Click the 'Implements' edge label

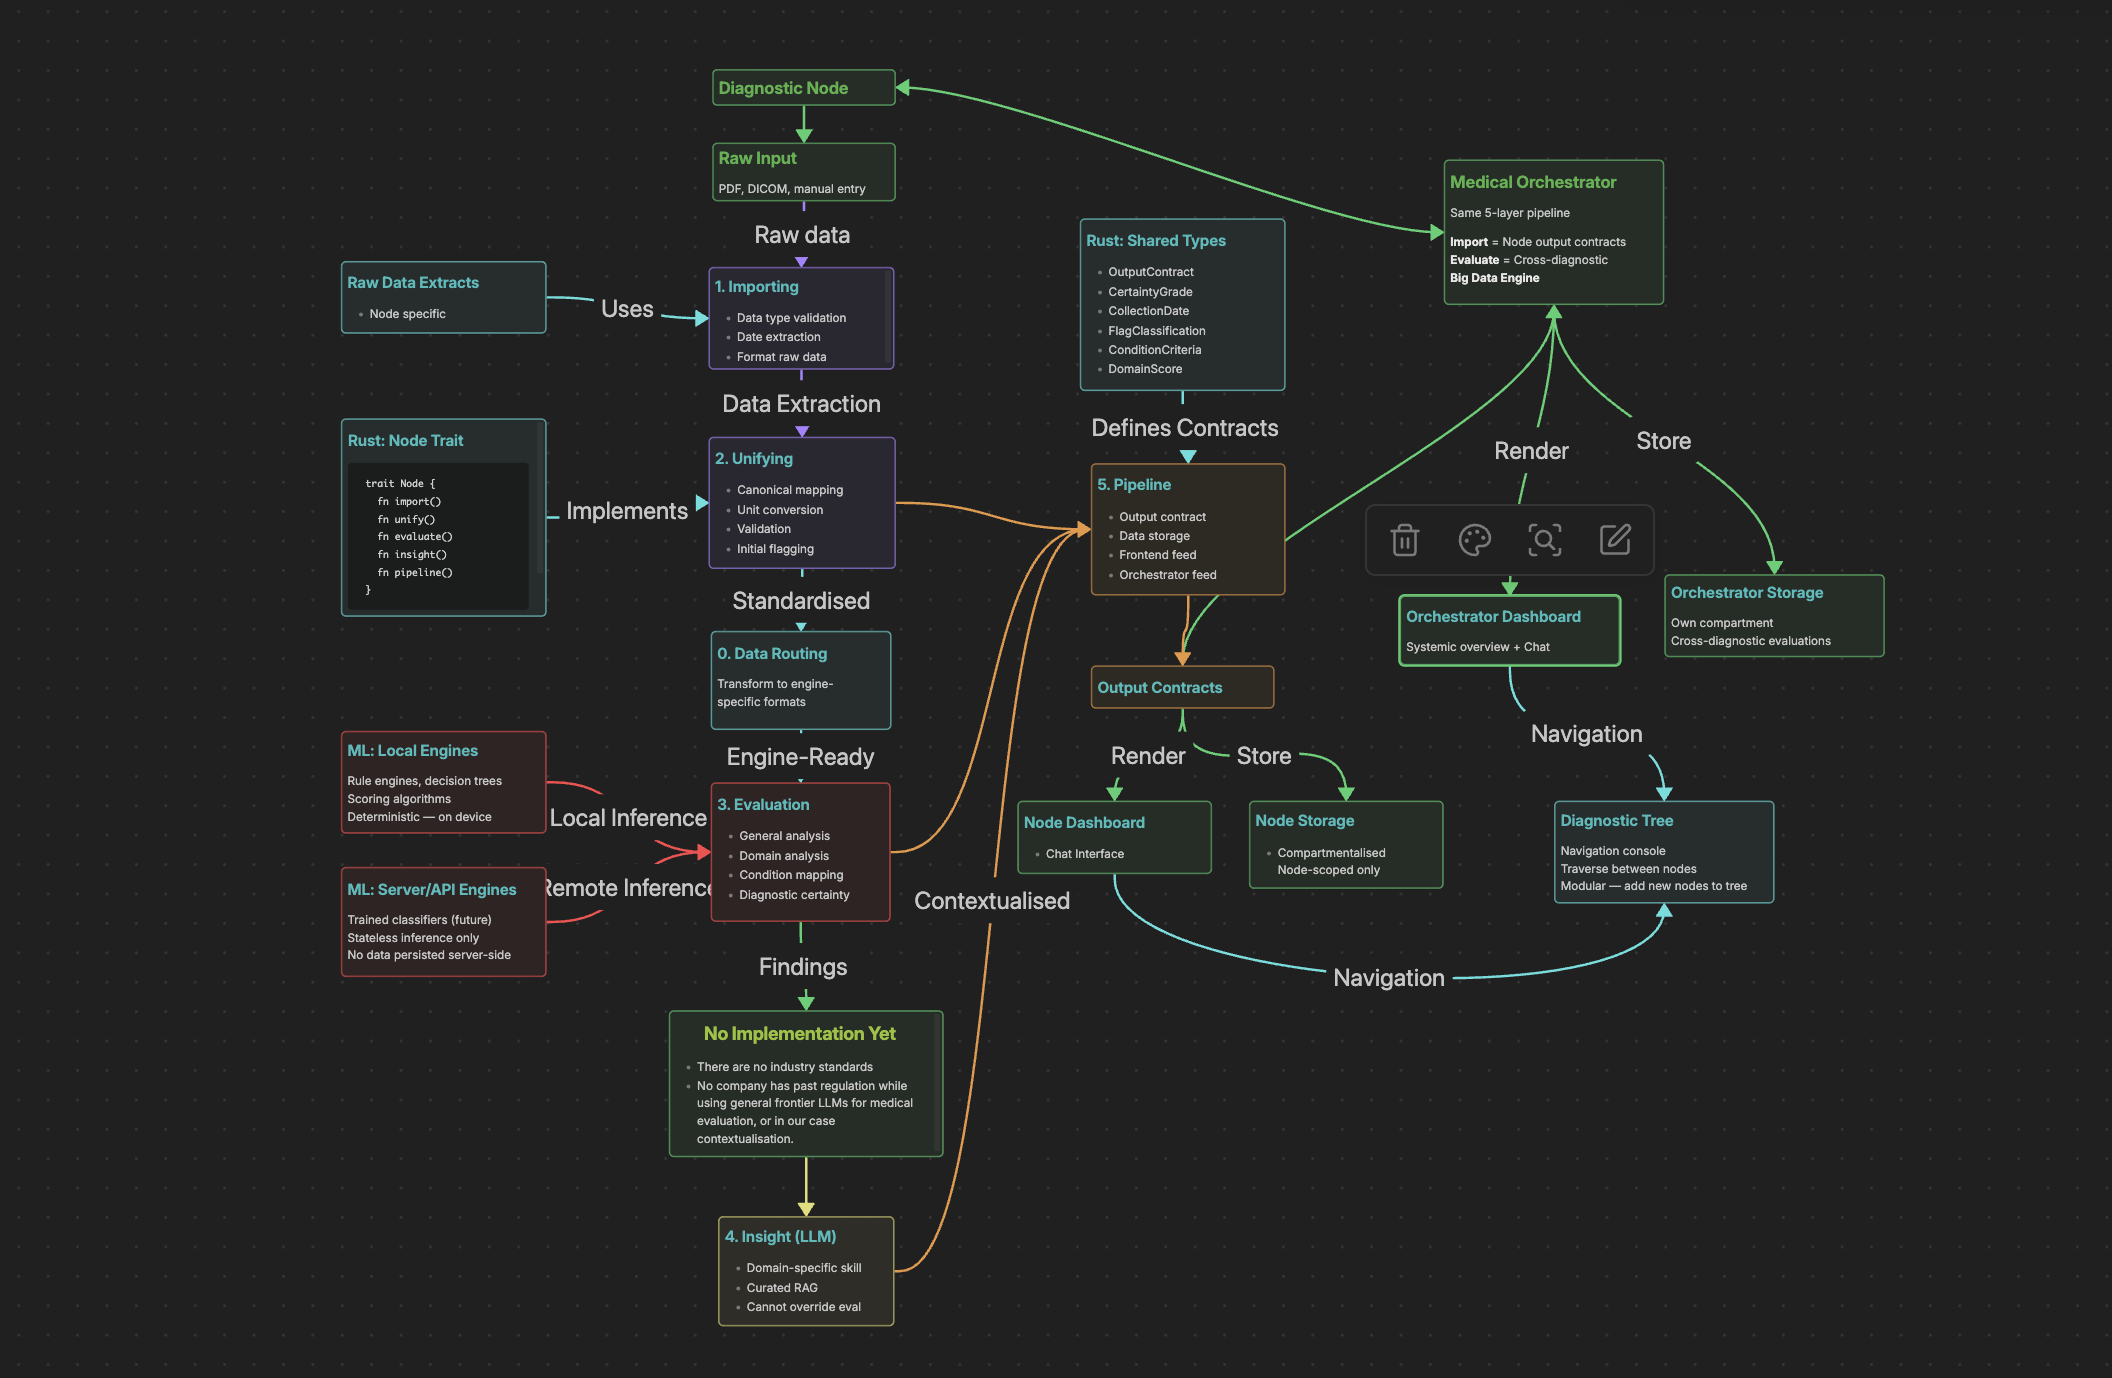pyautogui.click(x=627, y=511)
